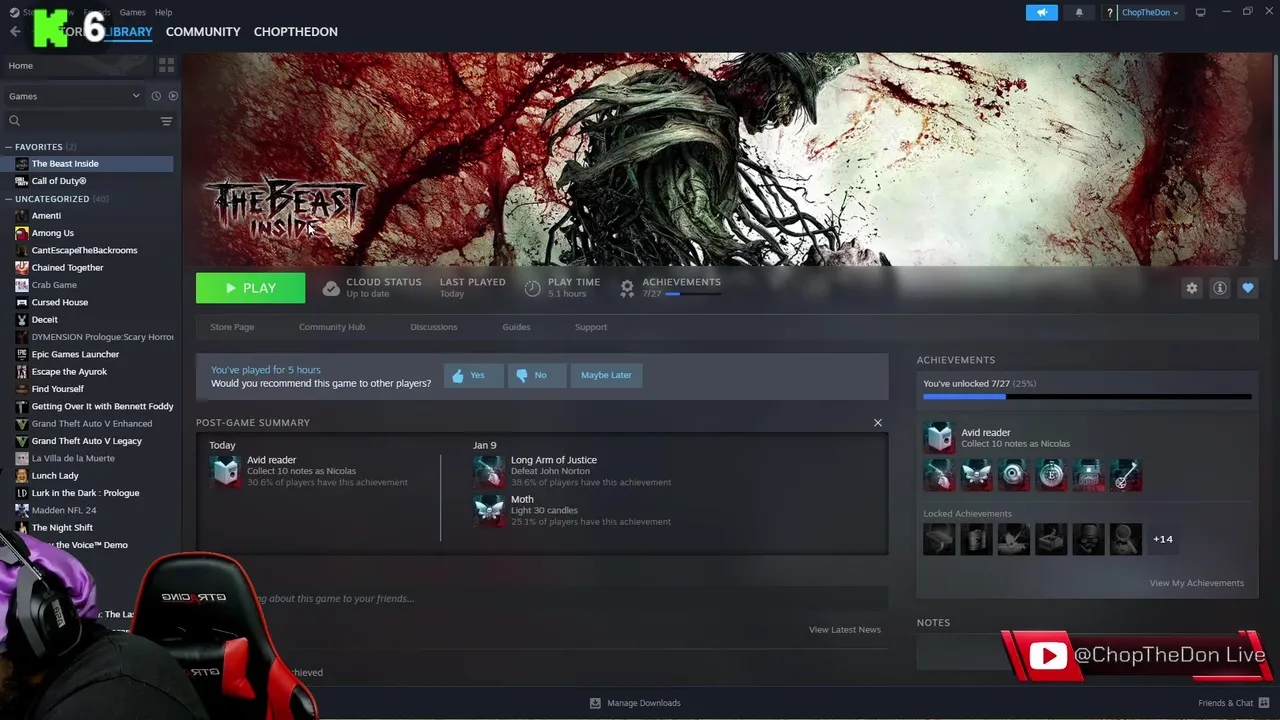Click the Home button in sidebar
Image resolution: width=1280 pixels, height=720 pixels.
coord(78,65)
